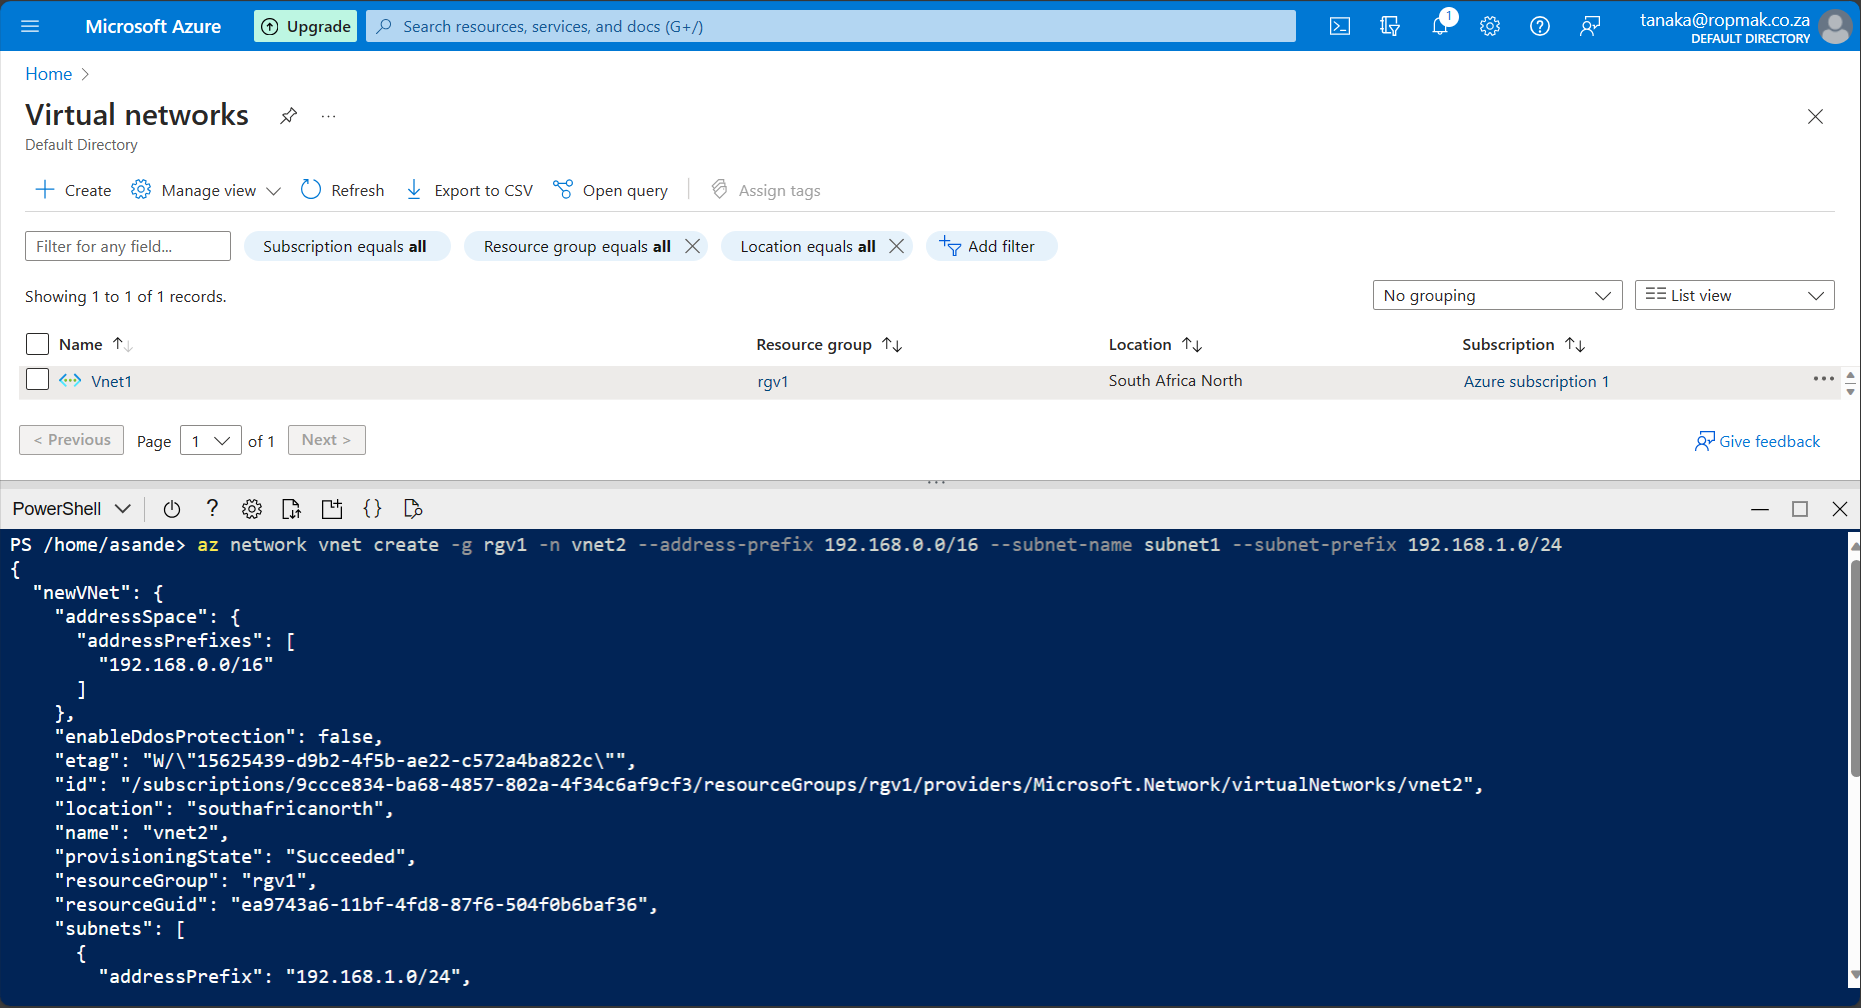Navigate to Home breadcrumb
This screenshot has height=1008, width=1861.
point(48,74)
